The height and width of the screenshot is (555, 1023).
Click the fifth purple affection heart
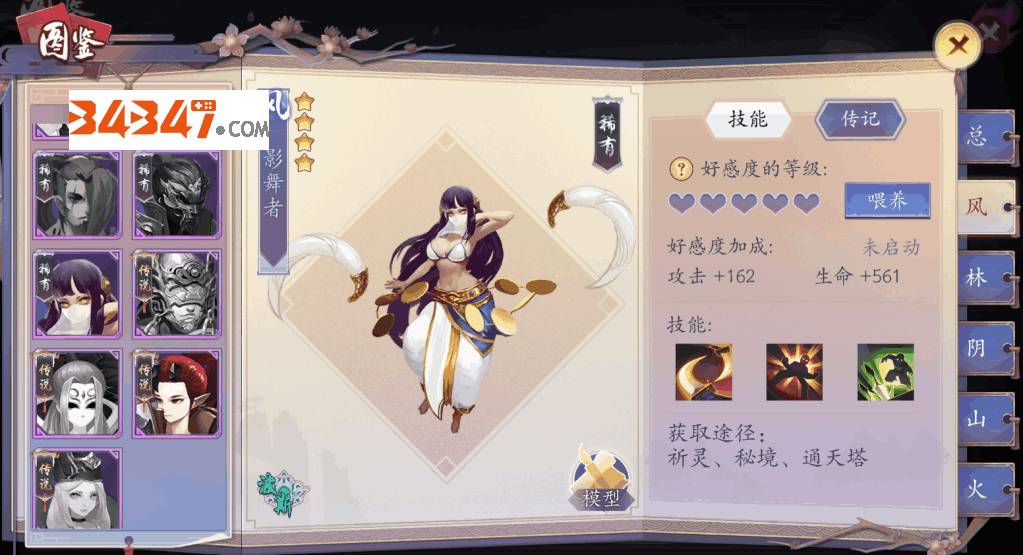[x=806, y=203]
